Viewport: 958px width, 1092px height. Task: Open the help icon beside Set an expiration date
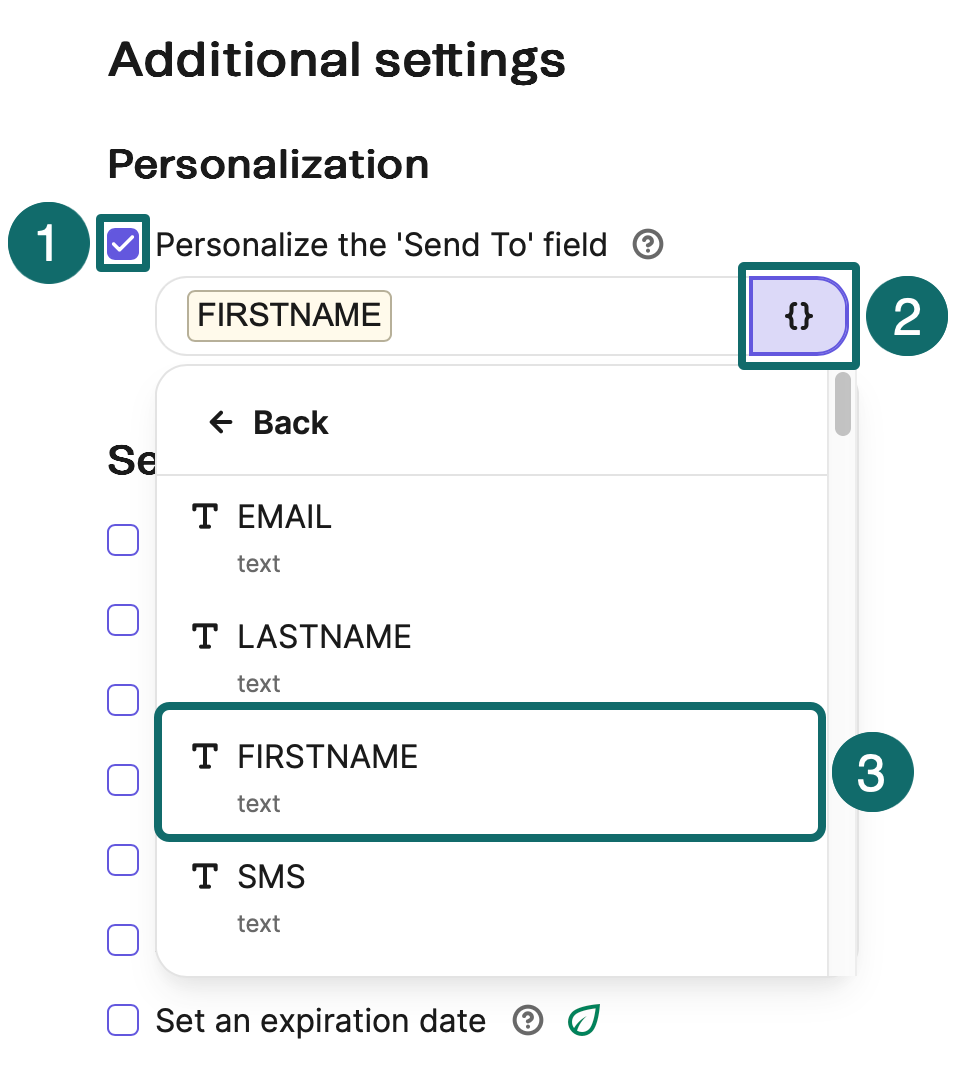[527, 1021]
